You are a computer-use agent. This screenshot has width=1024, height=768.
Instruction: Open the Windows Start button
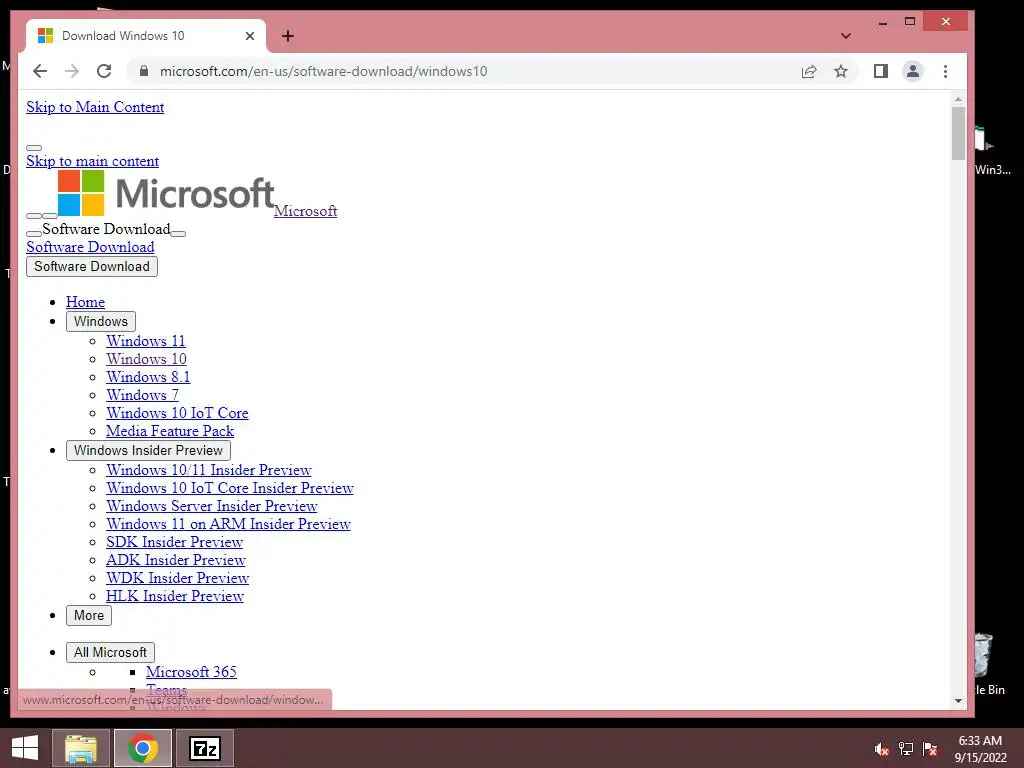pos(25,748)
